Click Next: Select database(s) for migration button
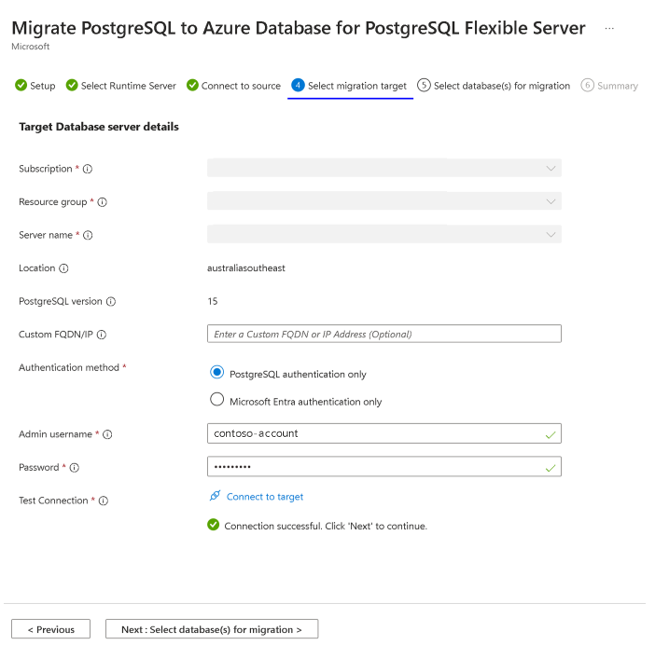 (212, 629)
